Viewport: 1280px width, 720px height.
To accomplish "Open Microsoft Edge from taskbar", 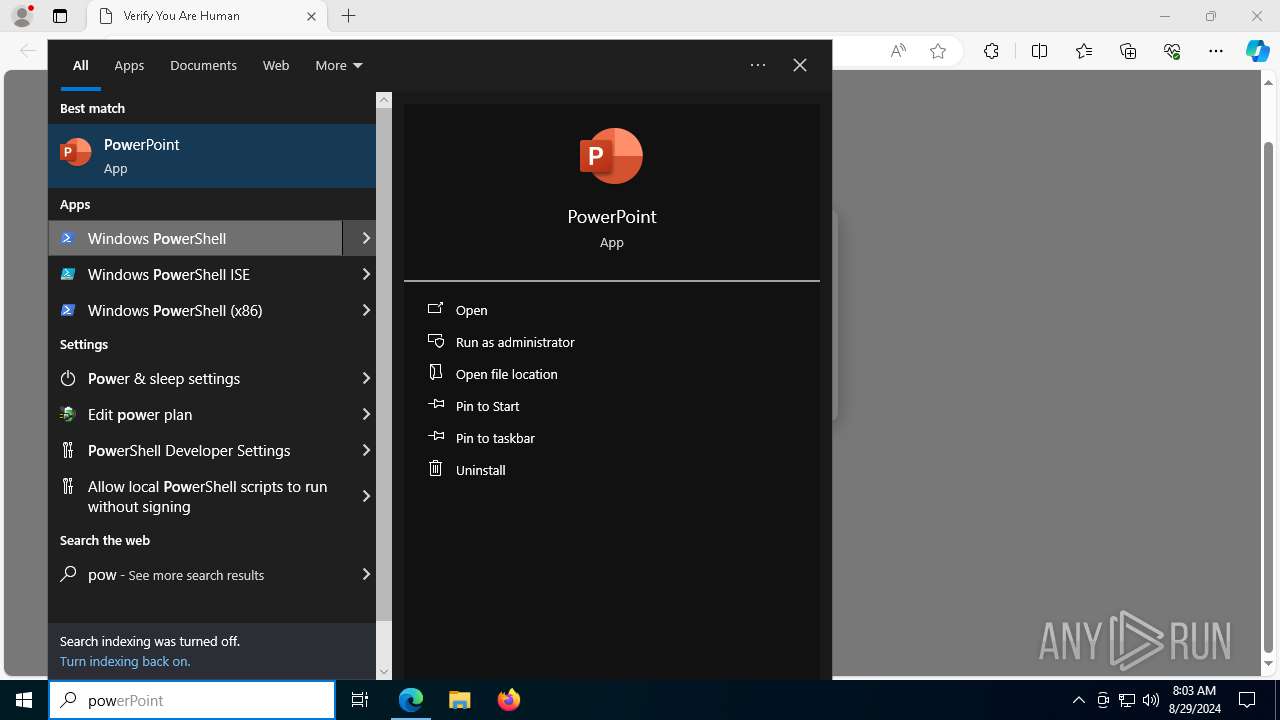I will pos(411,700).
